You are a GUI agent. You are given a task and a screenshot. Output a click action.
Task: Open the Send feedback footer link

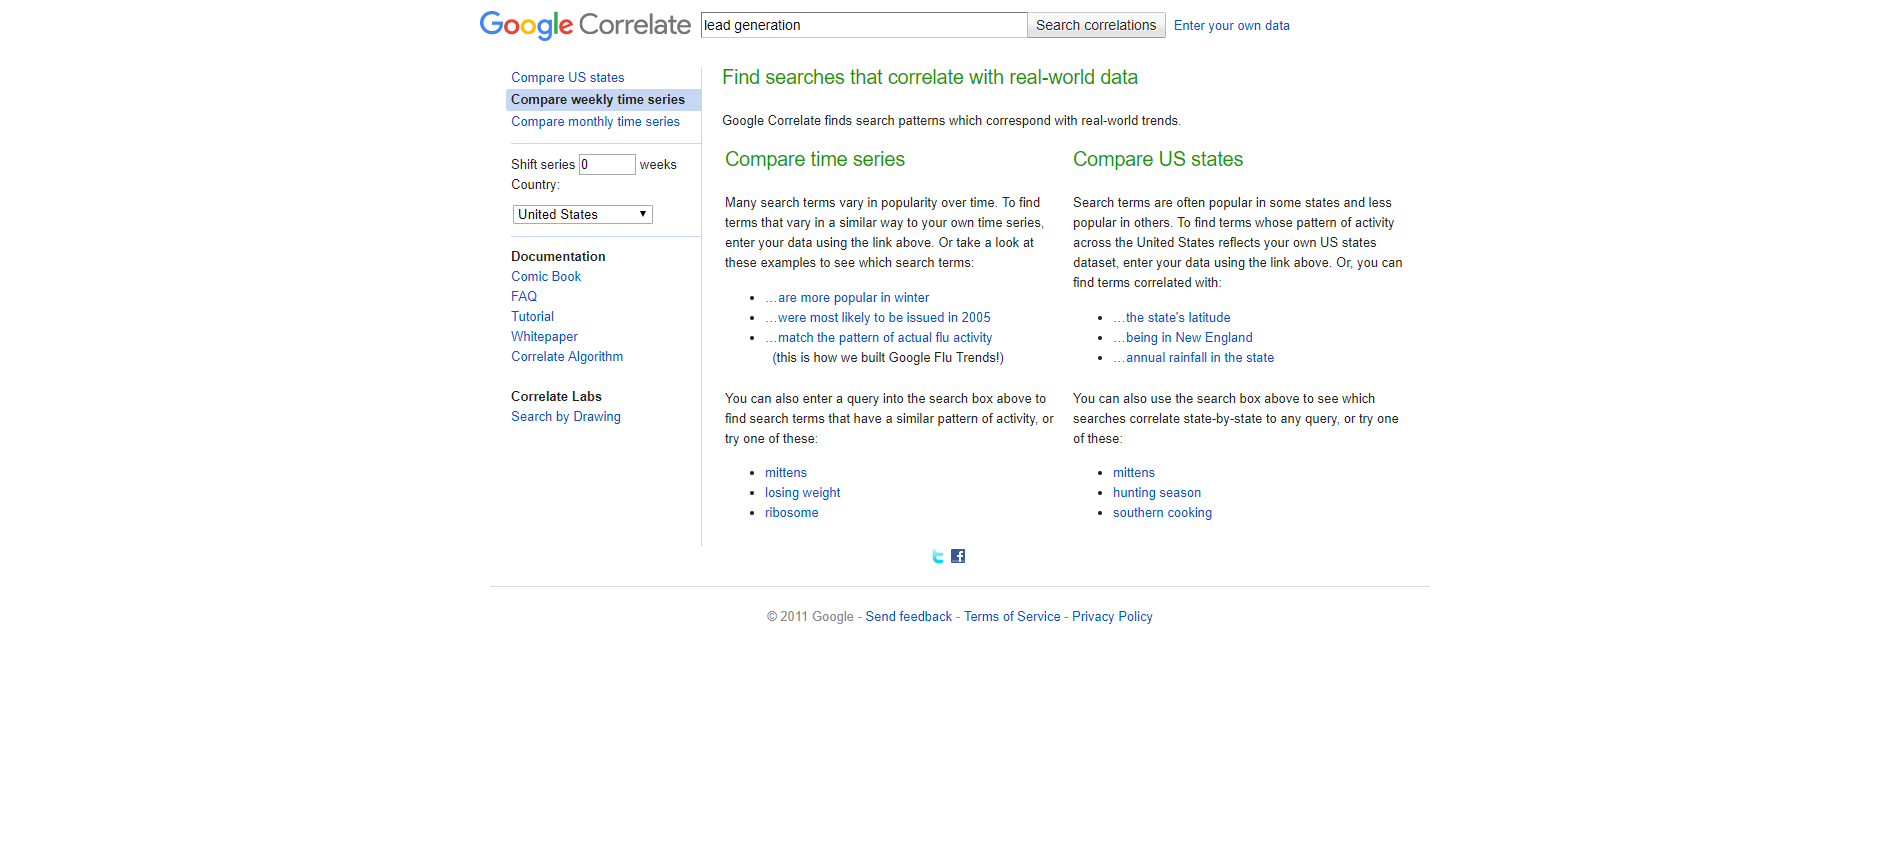[x=909, y=616]
